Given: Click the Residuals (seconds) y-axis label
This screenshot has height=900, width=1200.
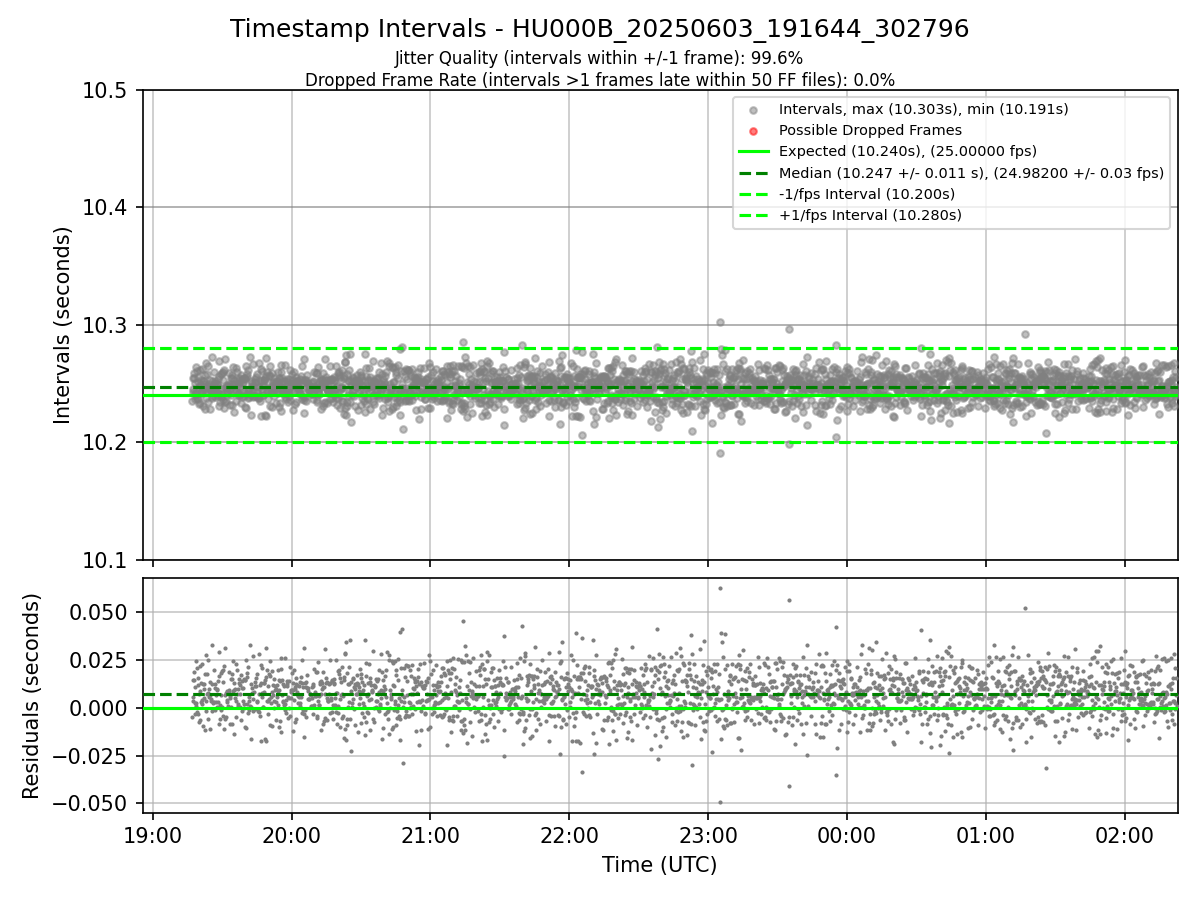Looking at the screenshot, I should pos(32,696).
